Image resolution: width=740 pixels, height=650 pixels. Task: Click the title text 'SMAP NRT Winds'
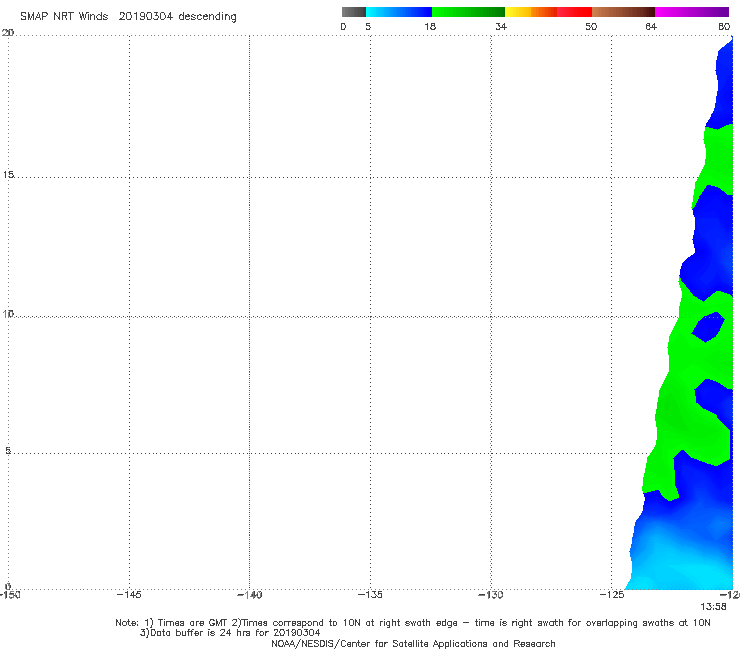pyautogui.click(x=64, y=16)
